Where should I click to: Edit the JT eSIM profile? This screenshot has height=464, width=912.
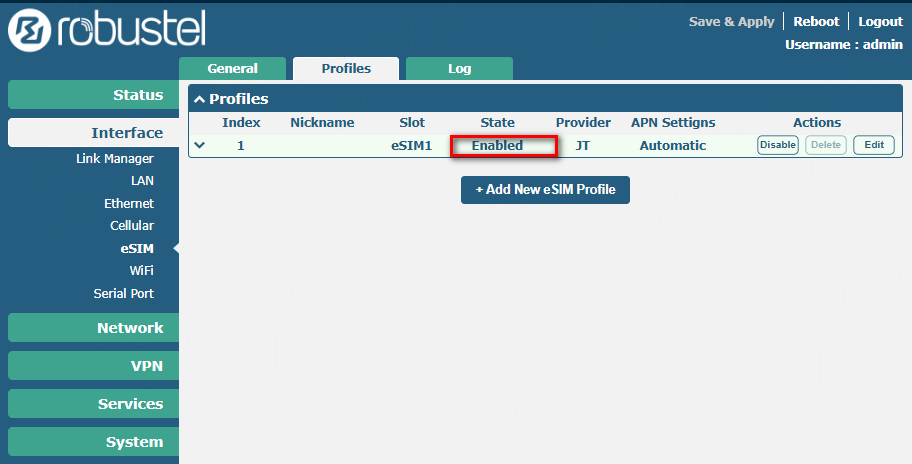pos(873,145)
